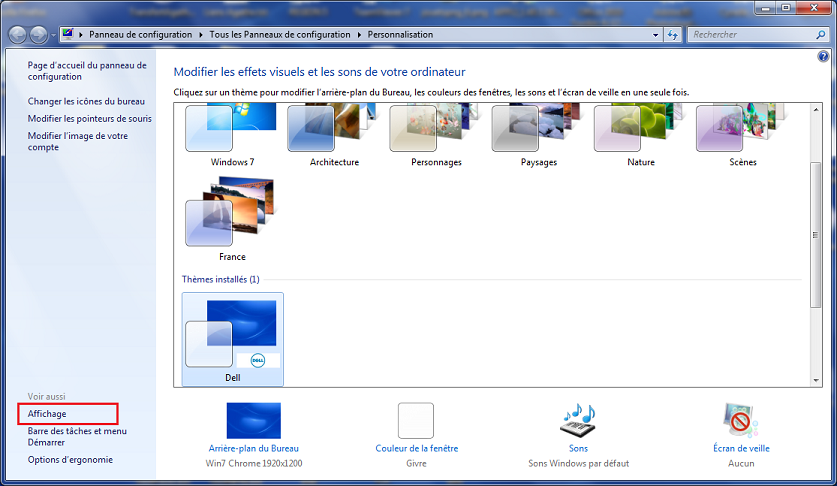Expand arrow after 'Panneau de configuration' breadcrumb
837x486 pixels.
point(201,35)
